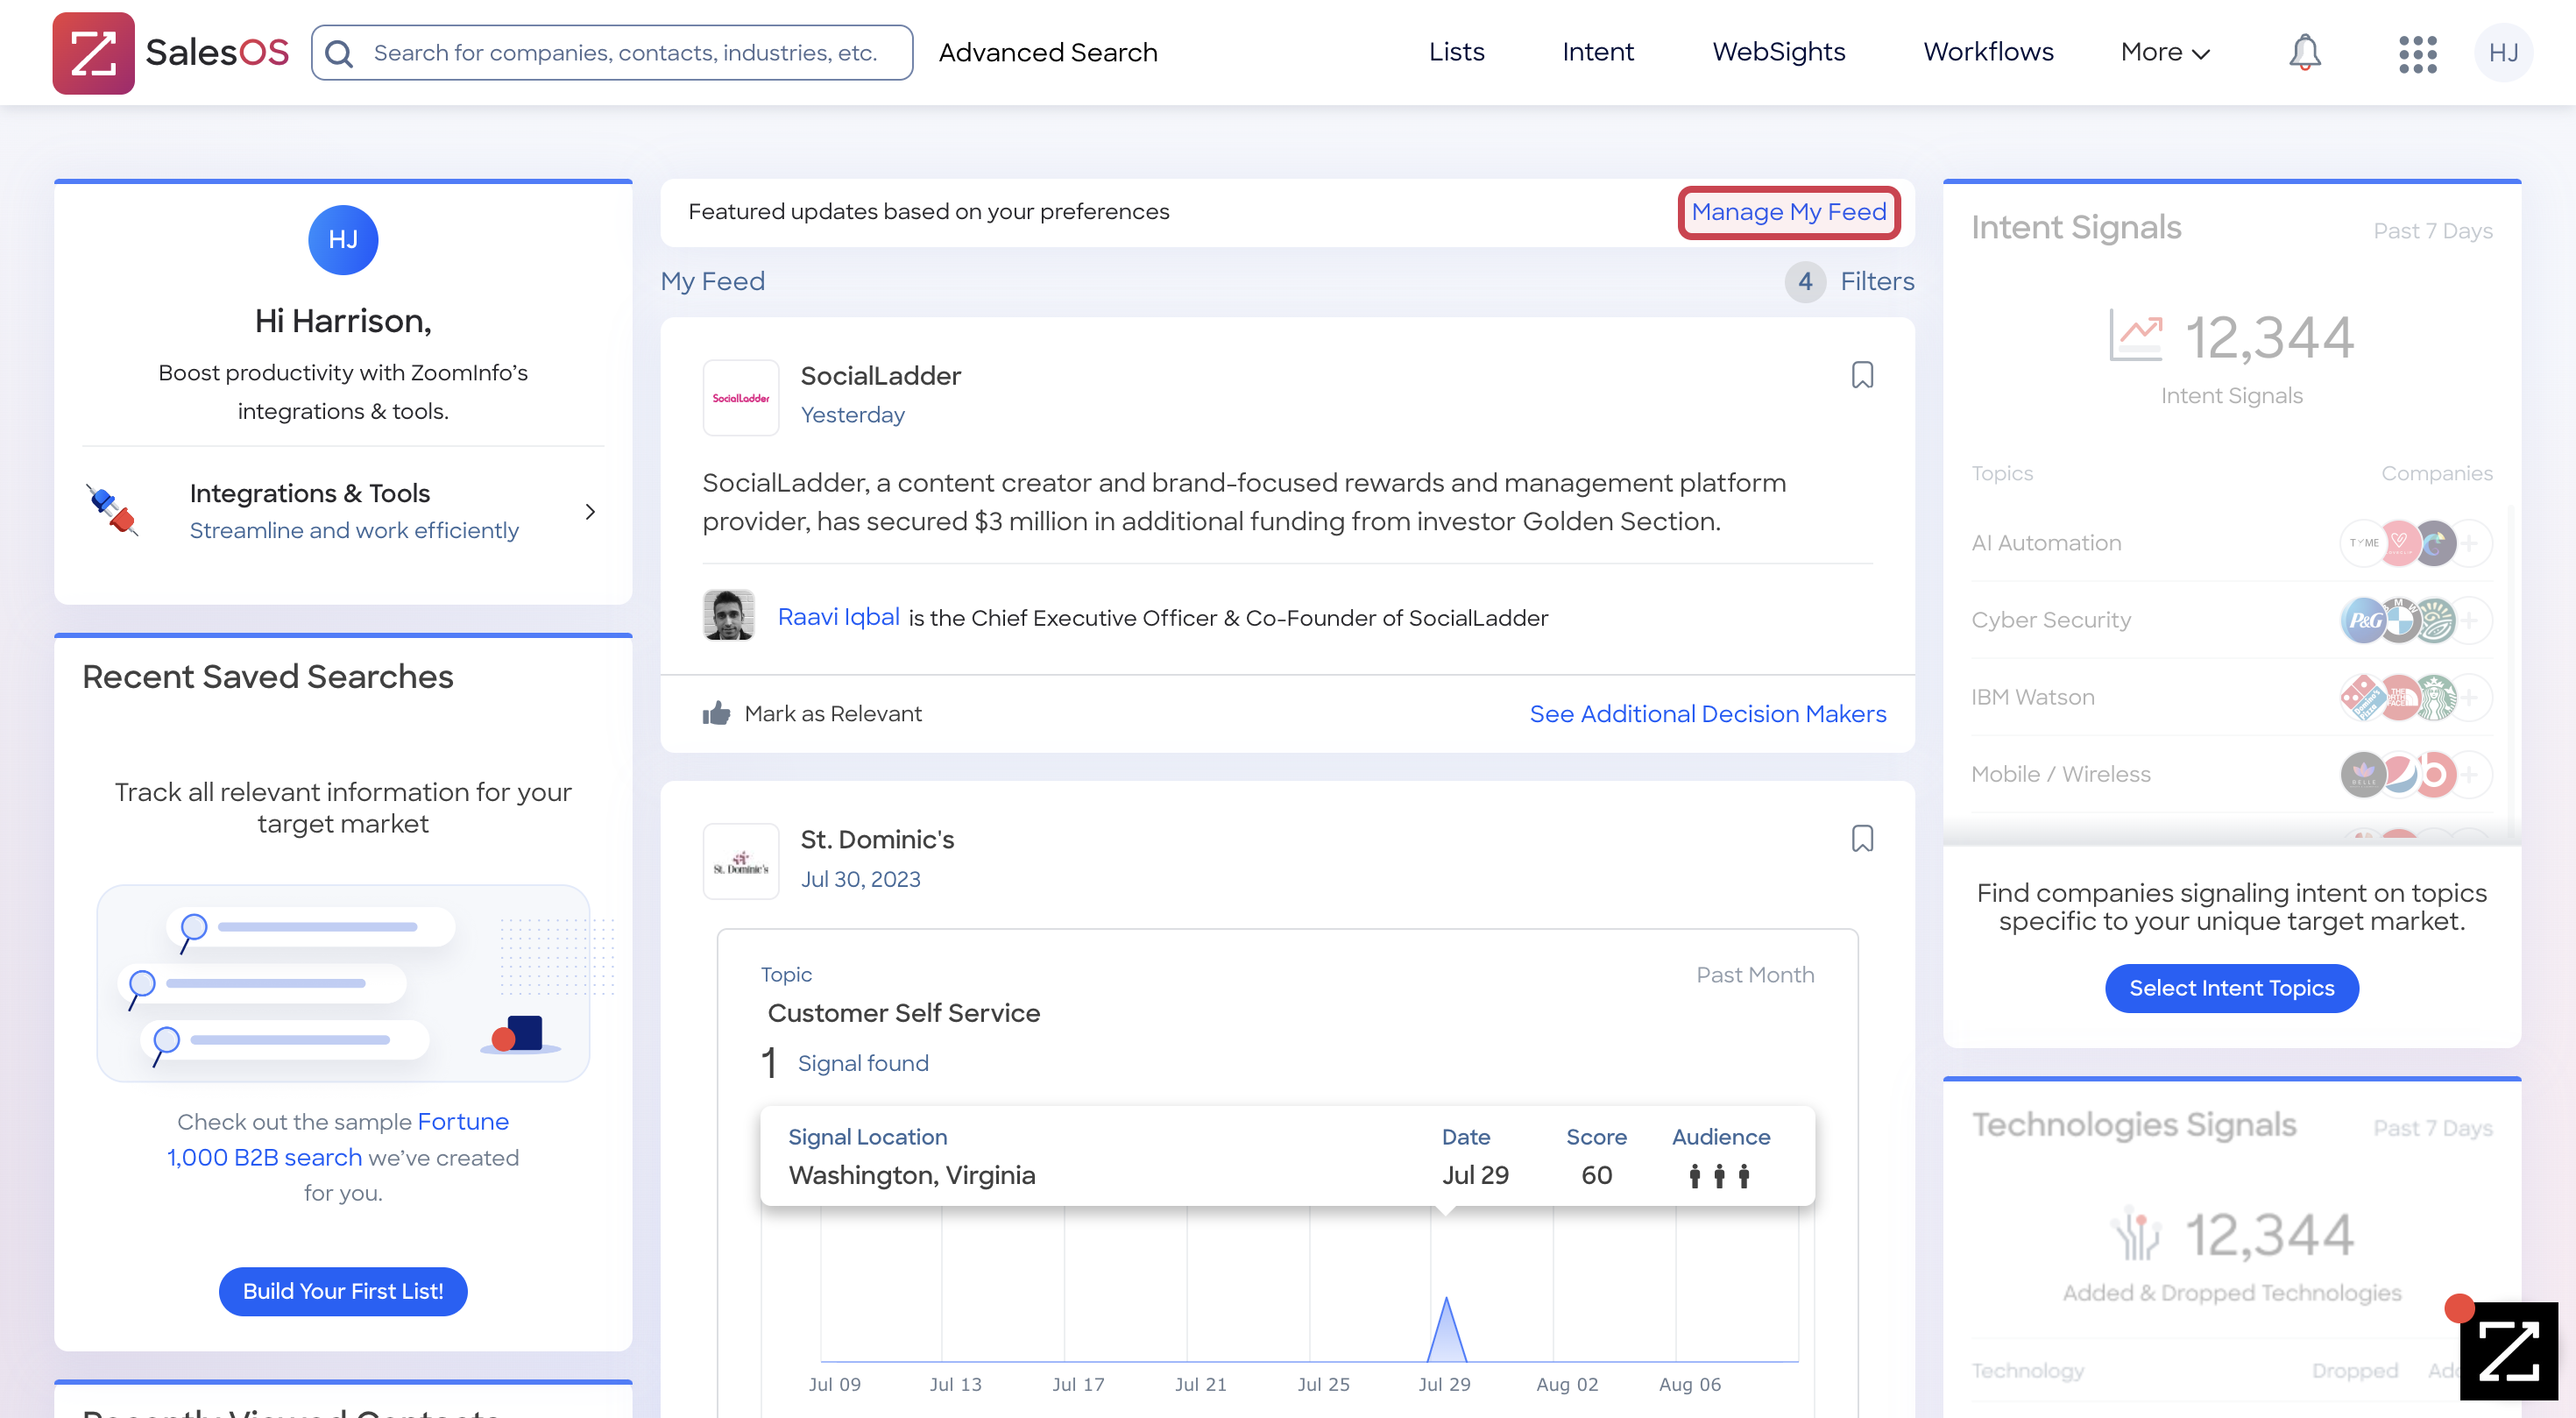Click the magnifier icon in the search bar
Image resolution: width=2576 pixels, height=1418 pixels.
[x=339, y=53]
